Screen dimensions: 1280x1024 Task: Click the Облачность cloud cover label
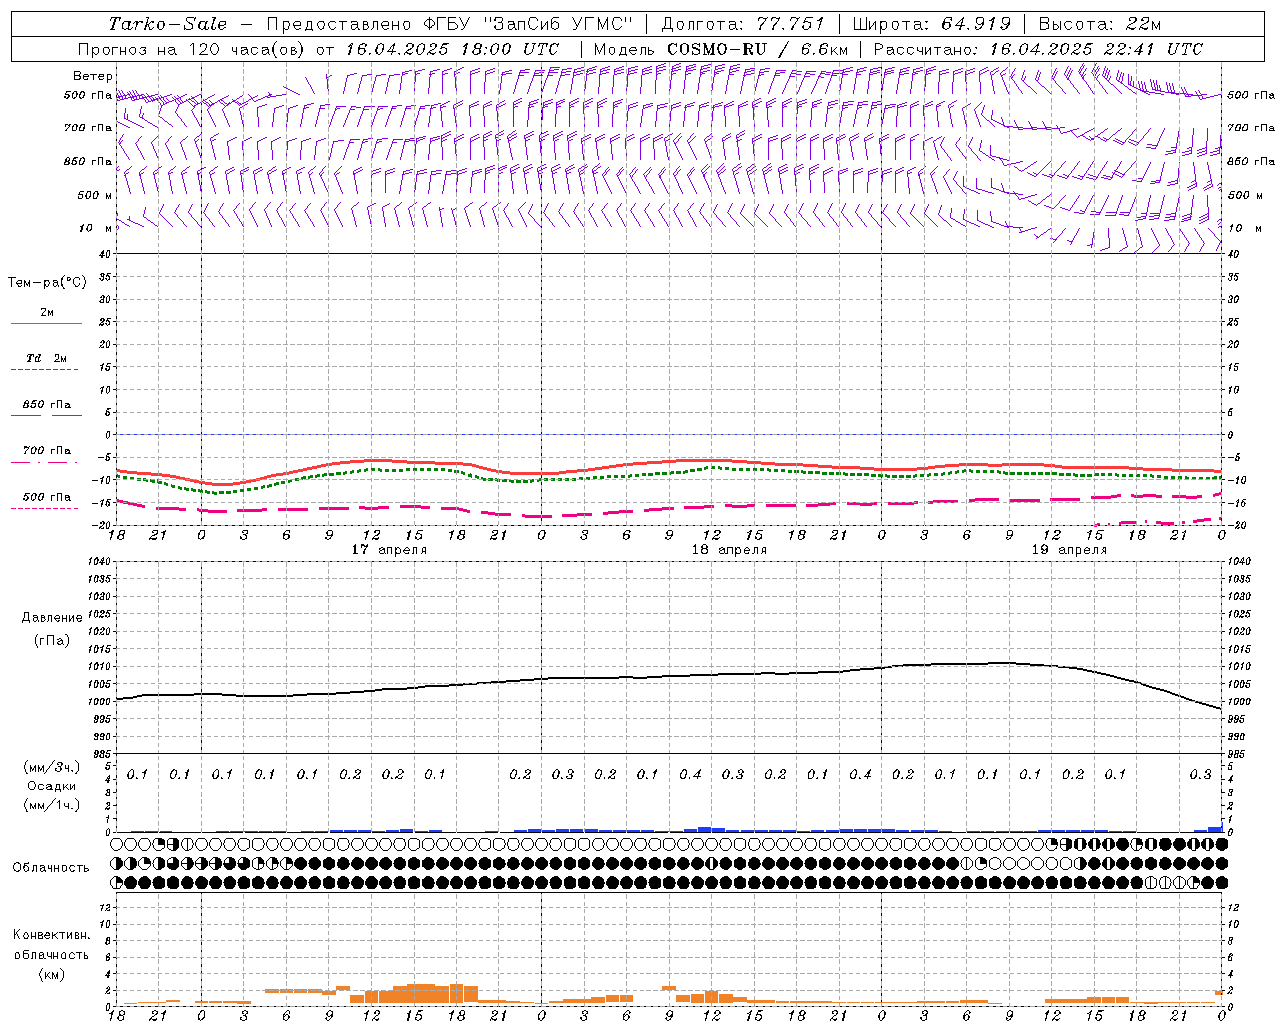pos(51,868)
